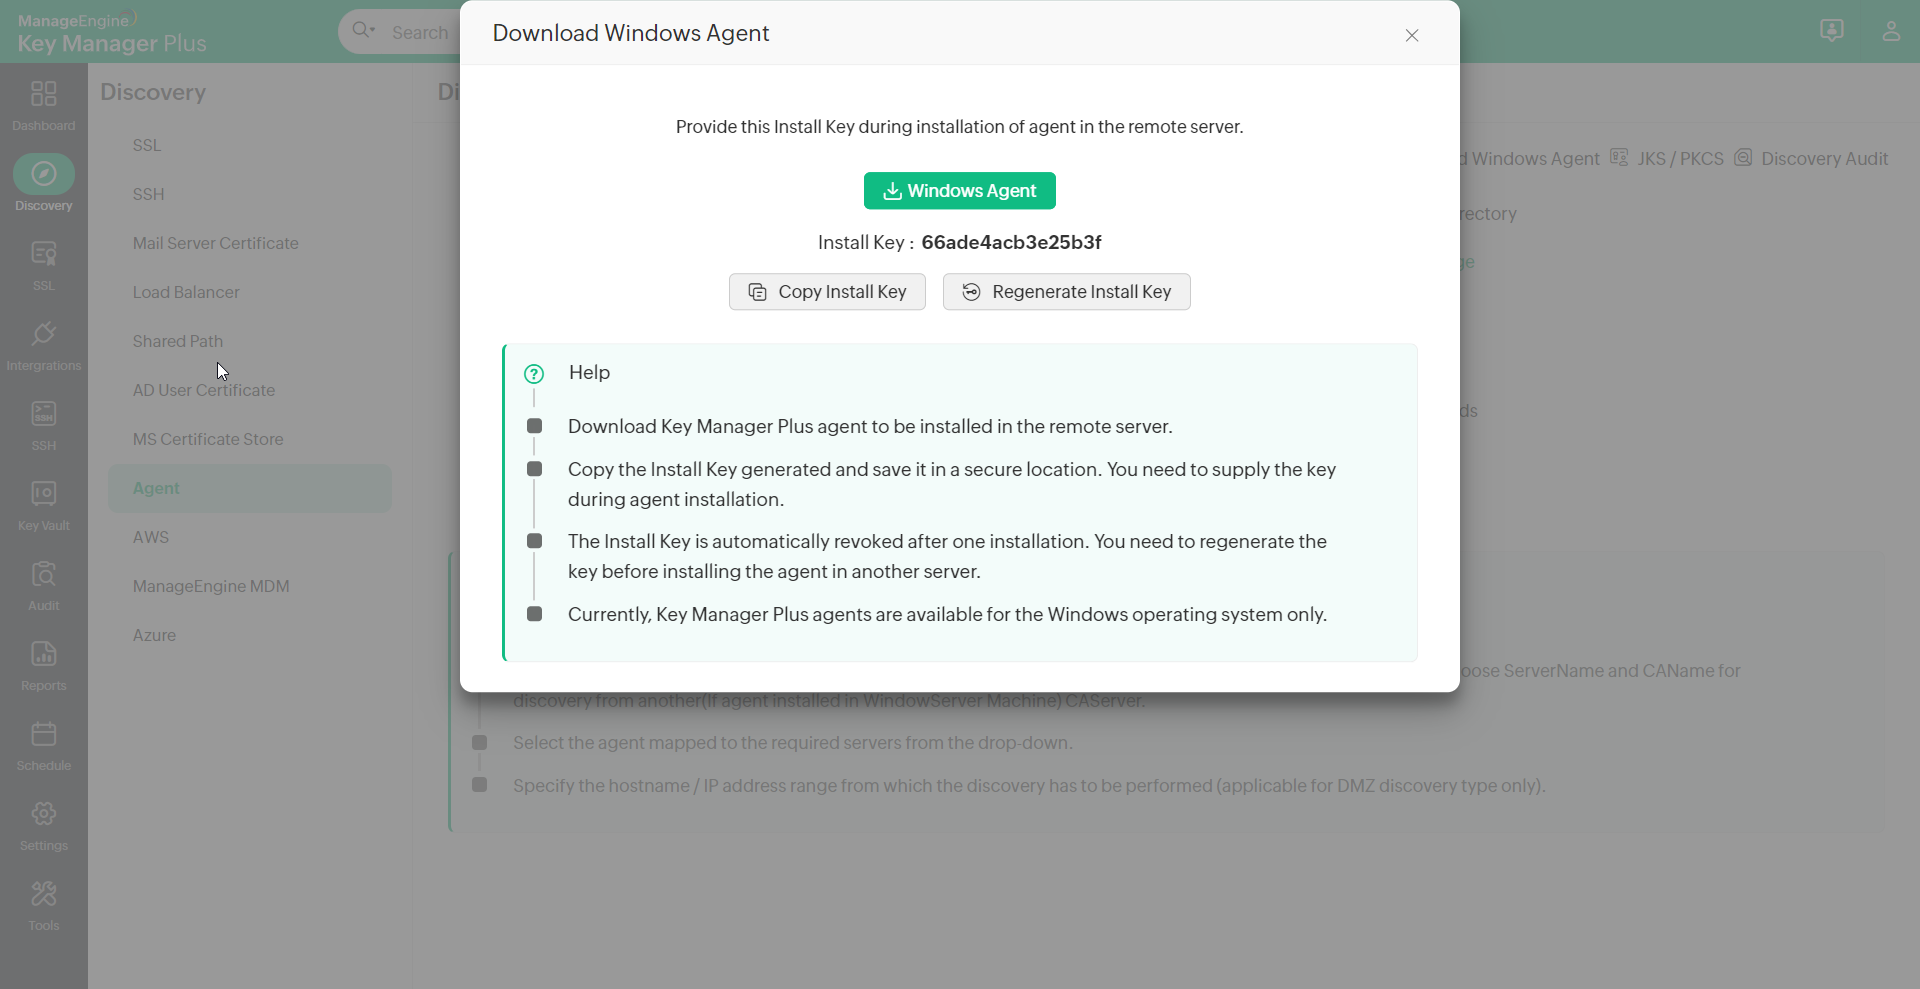Open the Key Vault sidebar icon
This screenshot has height=989, width=1920.
(44, 494)
